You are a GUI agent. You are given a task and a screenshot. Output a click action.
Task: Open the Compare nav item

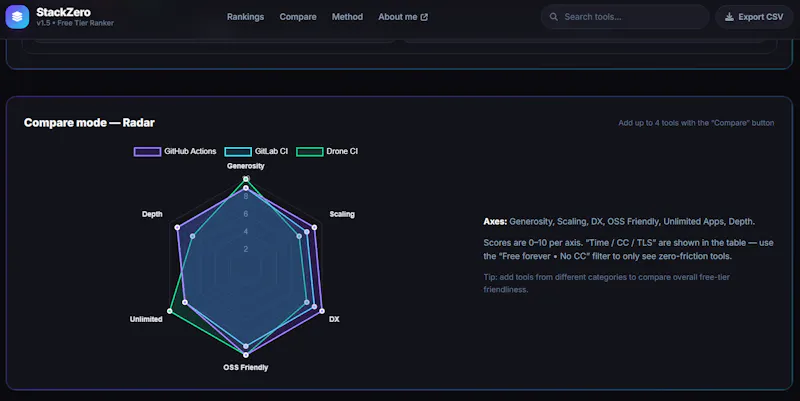click(x=298, y=17)
